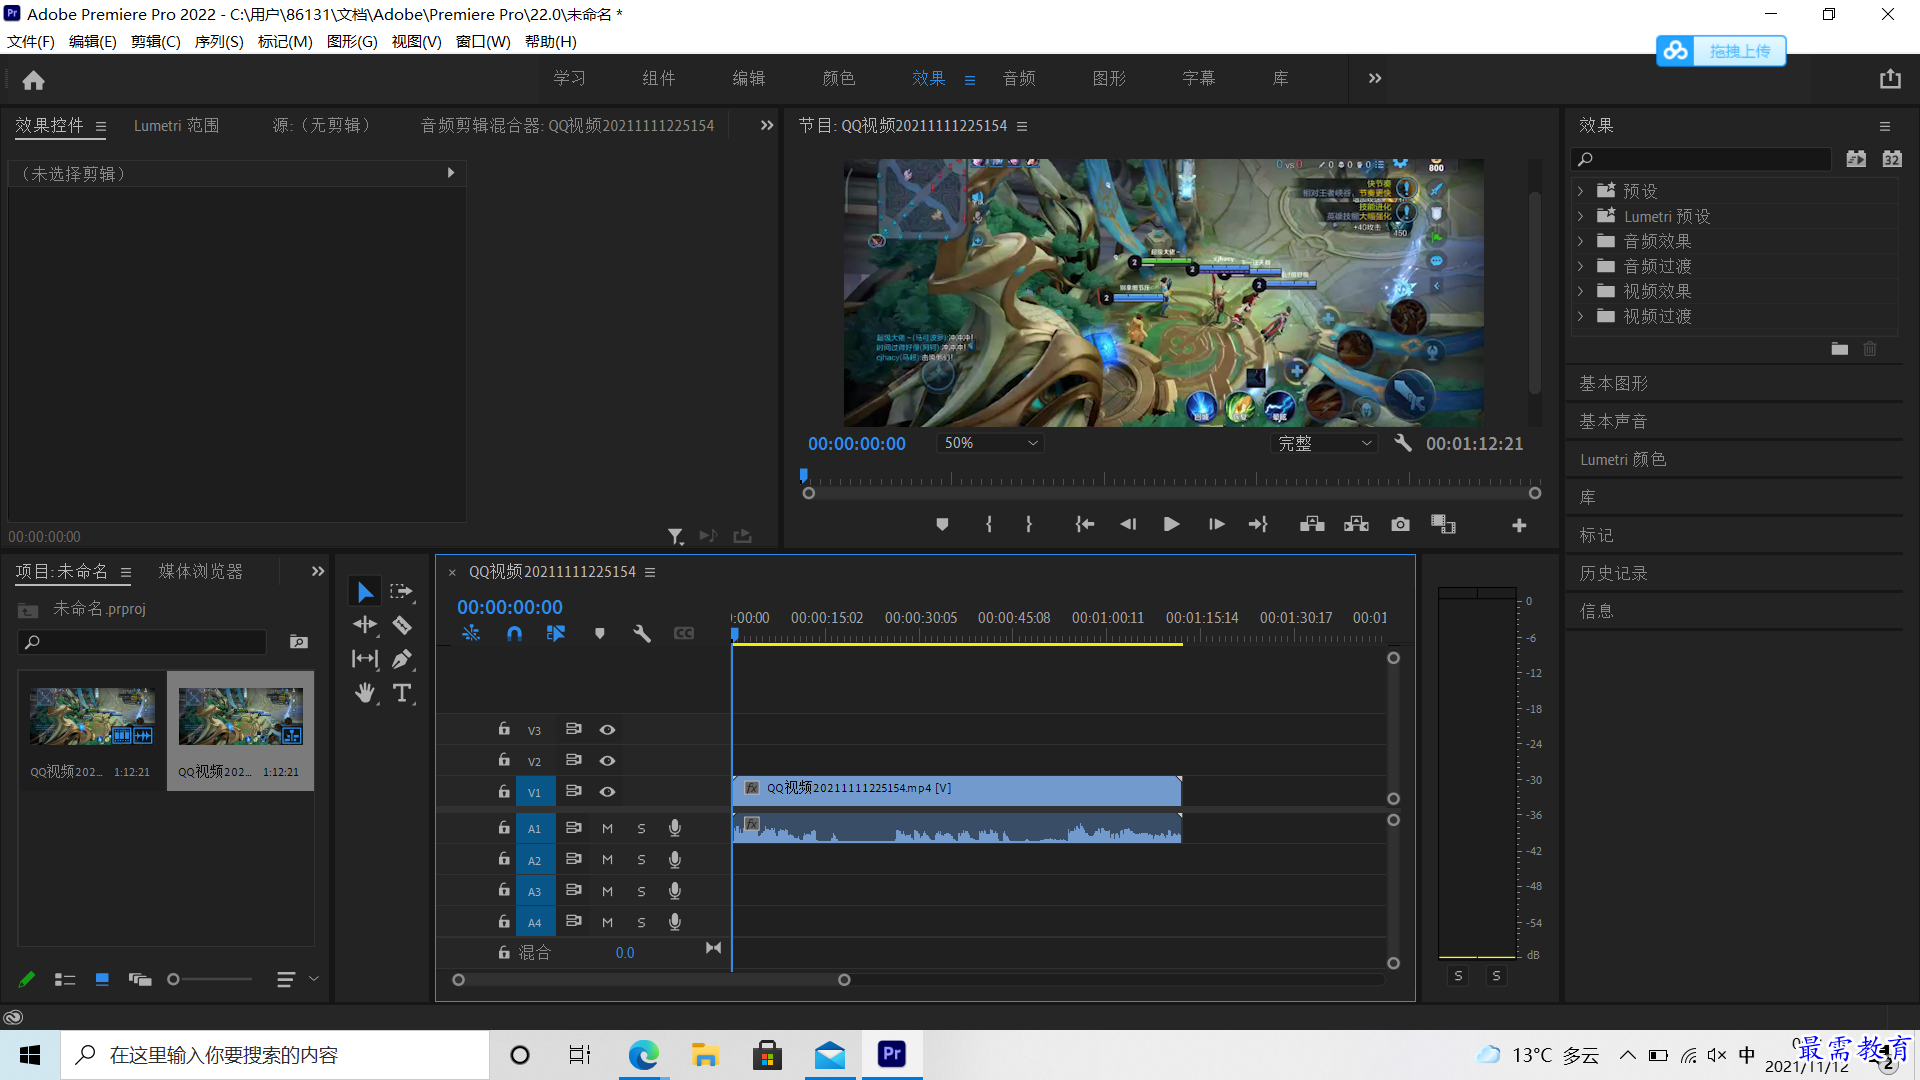1920x1080 pixels.
Task: Switch to the 颜色 workspace tab
Action: click(839, 78)
